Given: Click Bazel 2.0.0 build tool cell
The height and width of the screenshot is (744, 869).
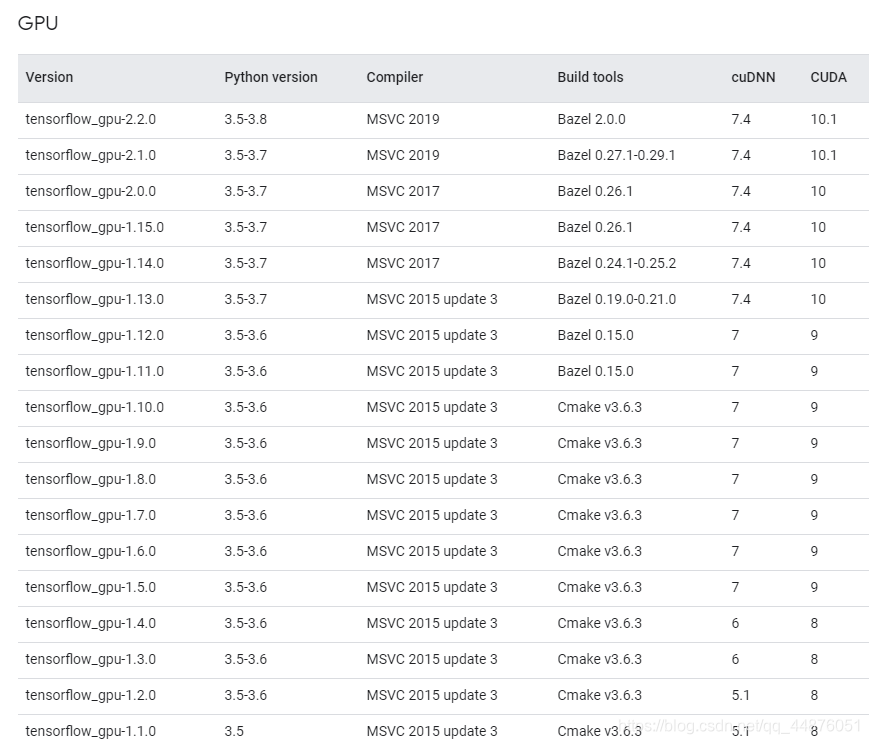Looking at the screenshot, I should click(x=591, y=119).
